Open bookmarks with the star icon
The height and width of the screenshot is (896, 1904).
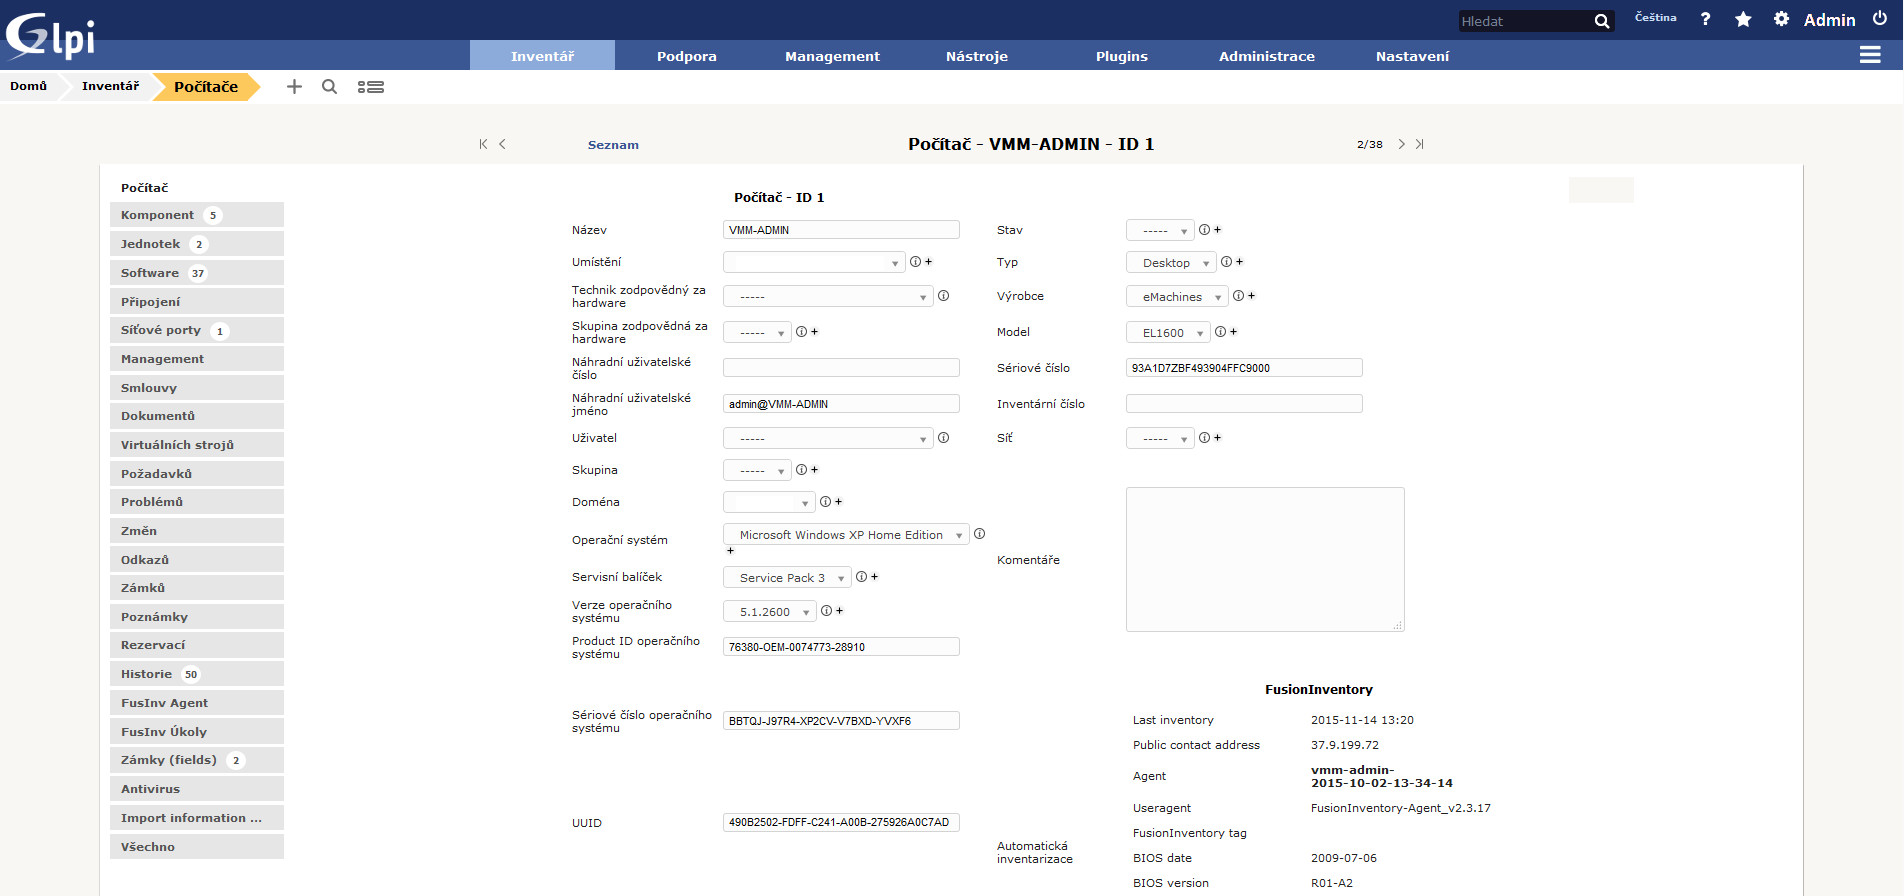pos(1743,19)
